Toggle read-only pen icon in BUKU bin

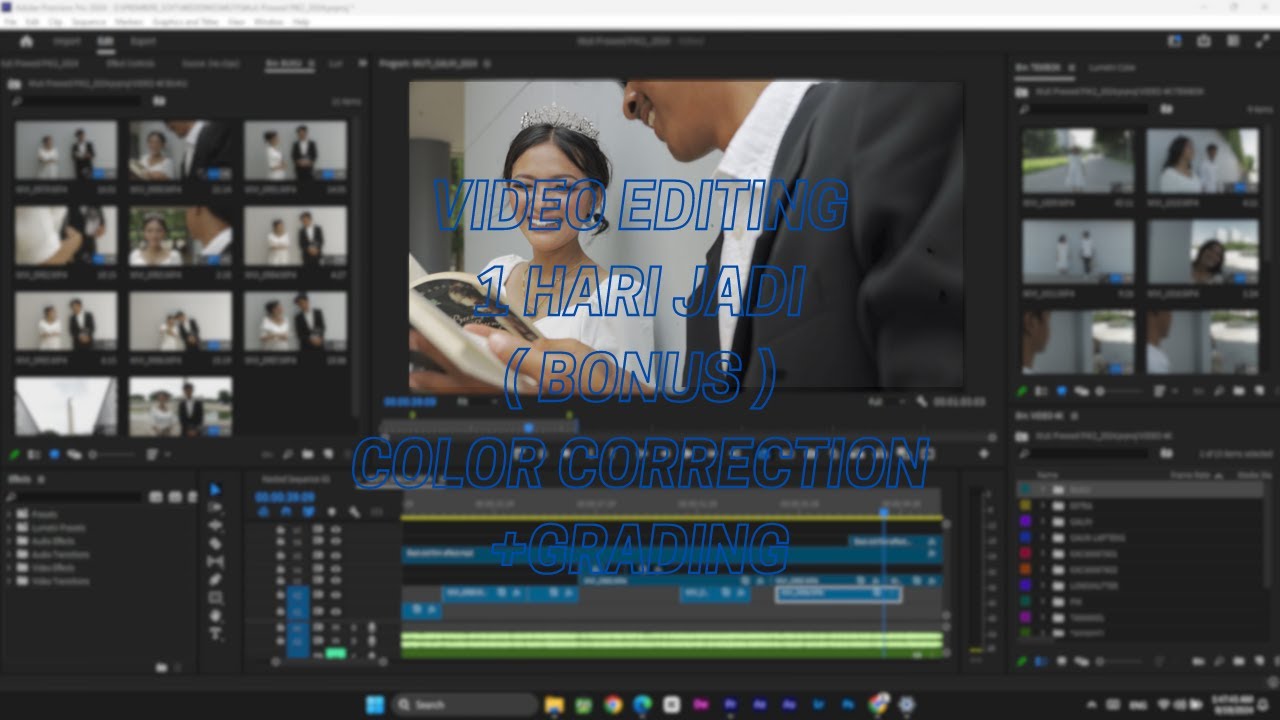pyautogui.click(x=15, y=453)
